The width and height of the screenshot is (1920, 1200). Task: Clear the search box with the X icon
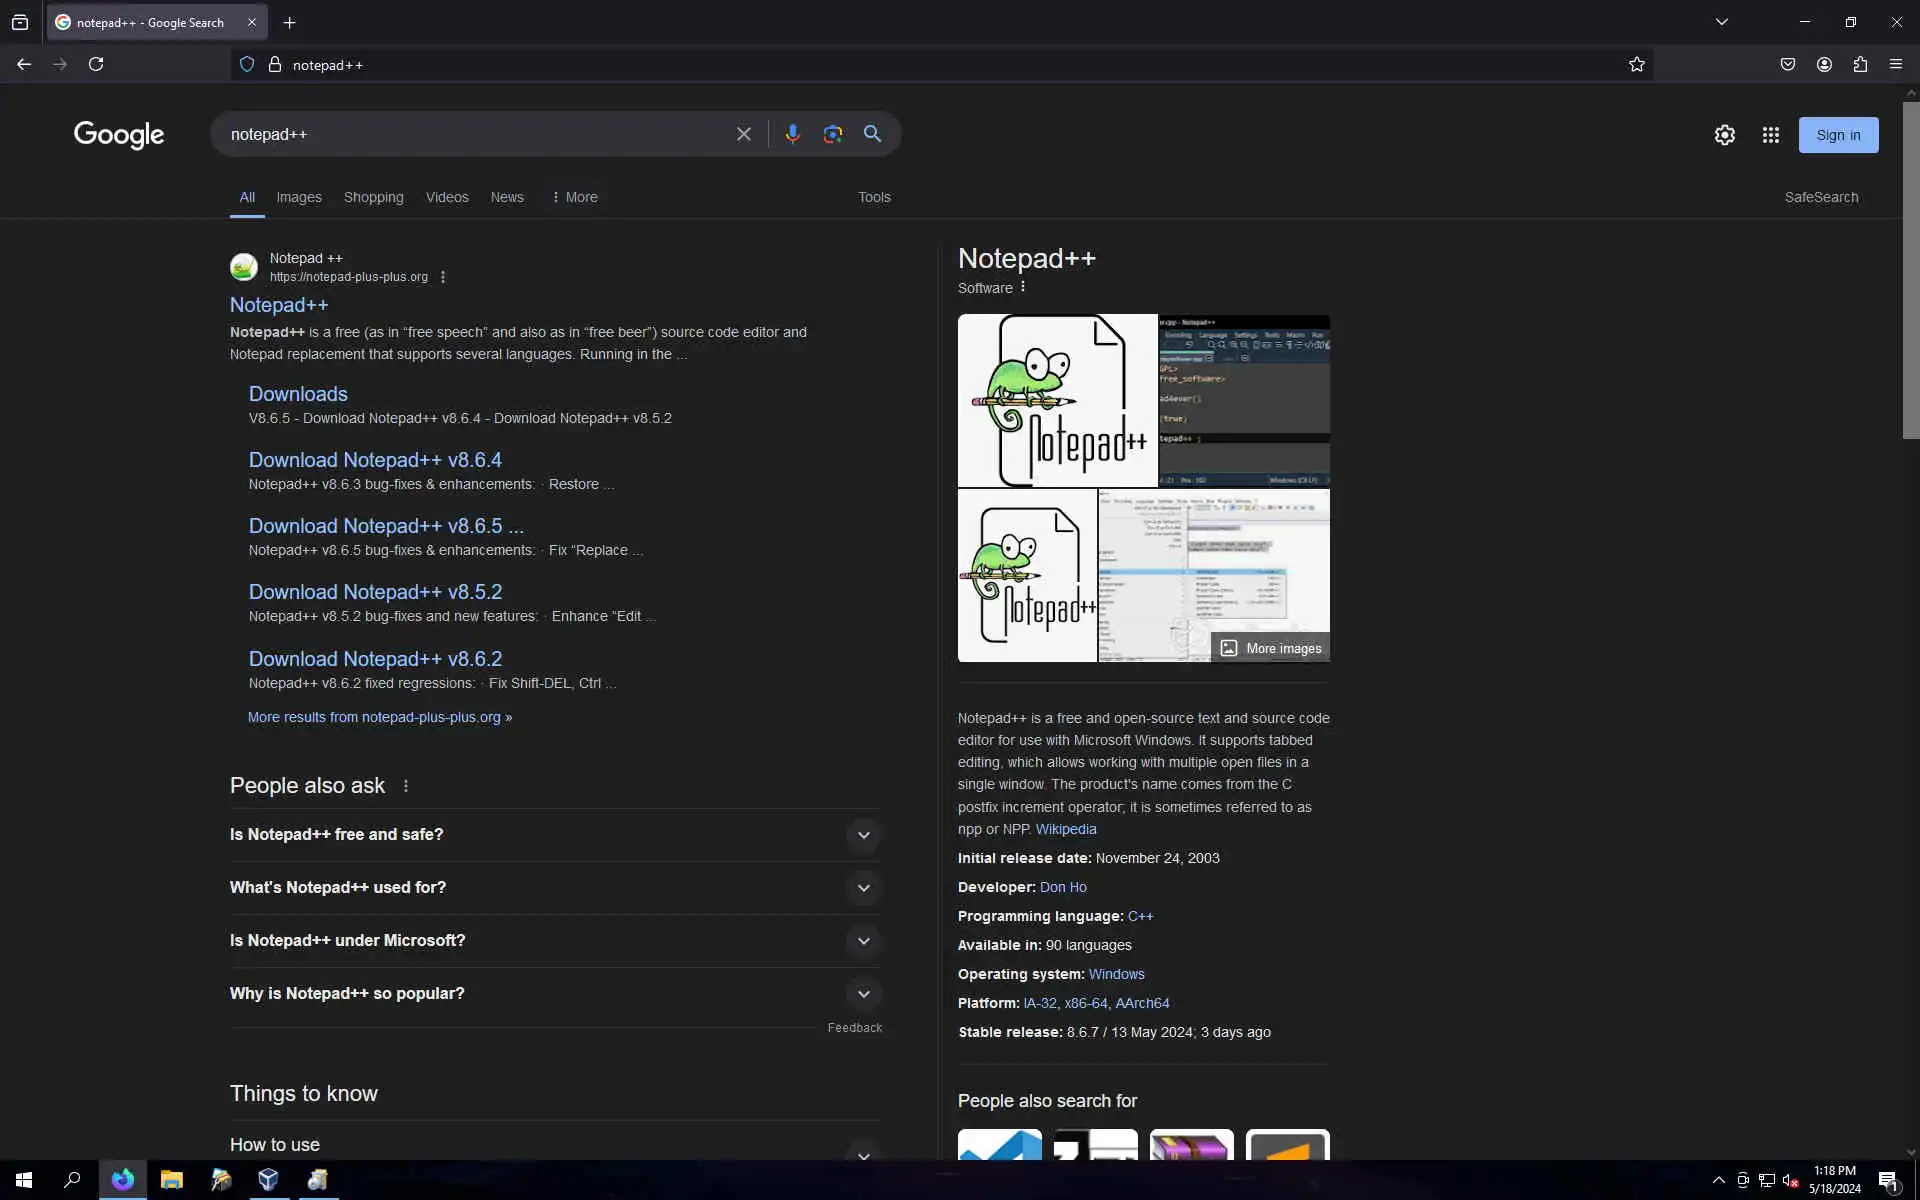point(743,134)
